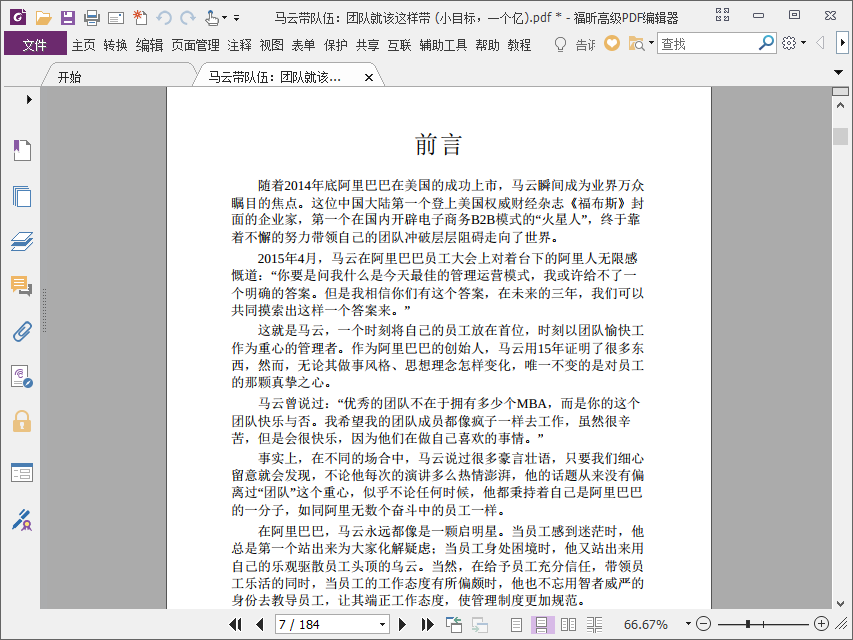Redo the last action
This screenshot has width=853, height=640.
tap(188, 18)
